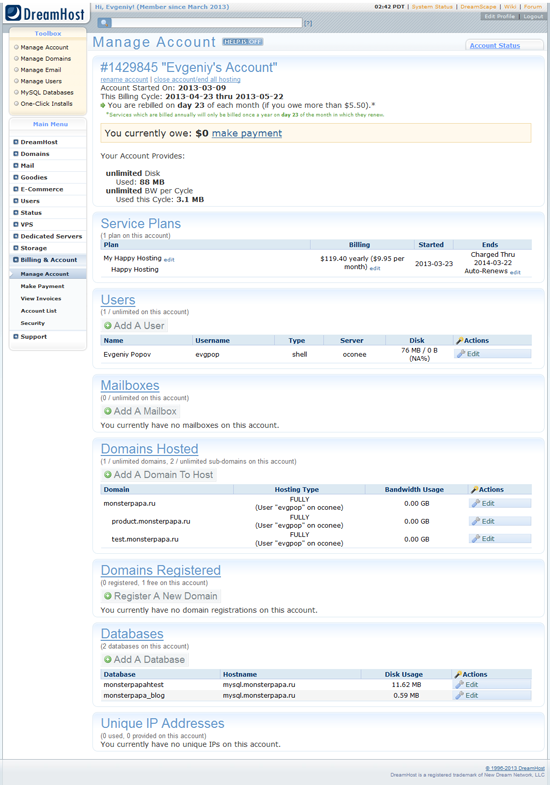Open the Domains Registered heading link
This screenshot has height=785, width=550.
(161, 570)
